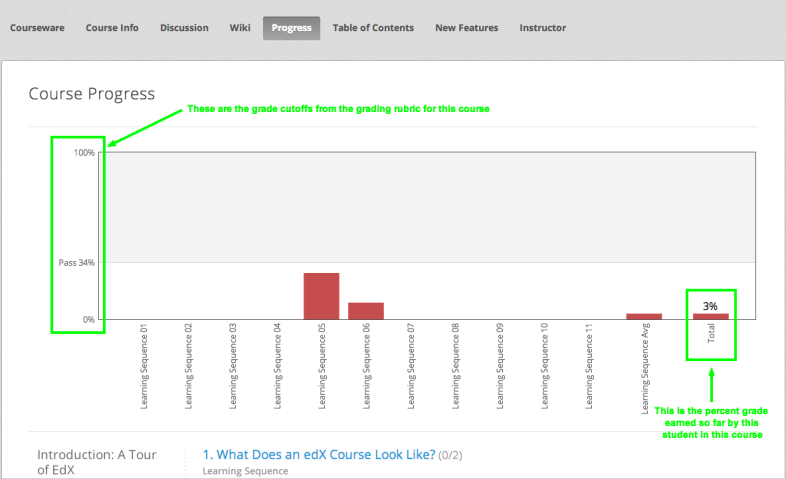Switch to the Instructor tab

click(x=542, y=28)
